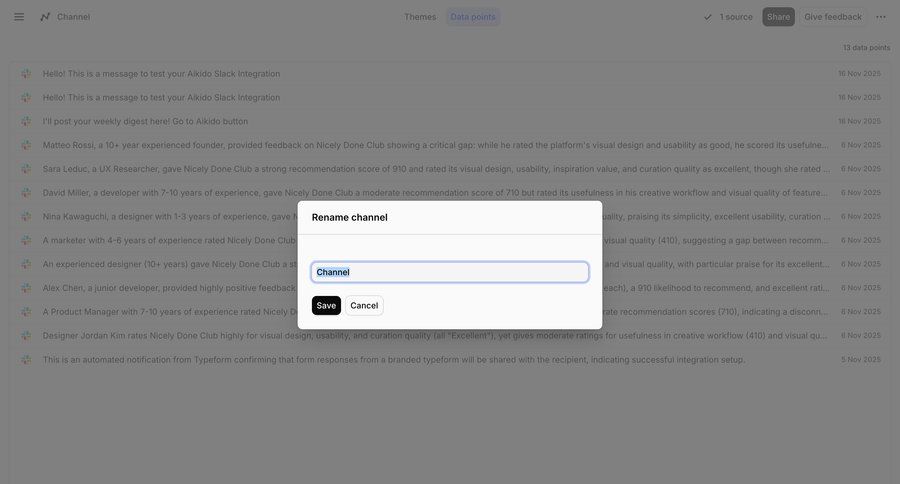Image resolution: width=900 pixels, height=484 pixels.
Task: Open Give feedback
Action: [833, 17]
